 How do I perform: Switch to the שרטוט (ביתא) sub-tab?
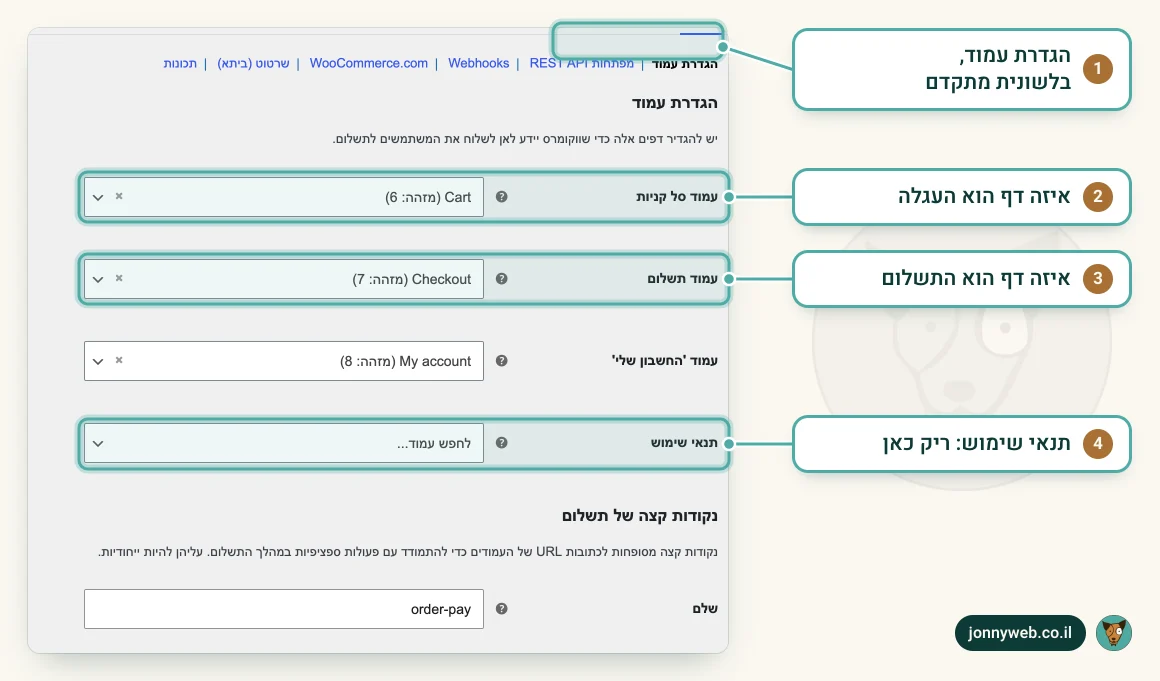[x=253, y=64]
